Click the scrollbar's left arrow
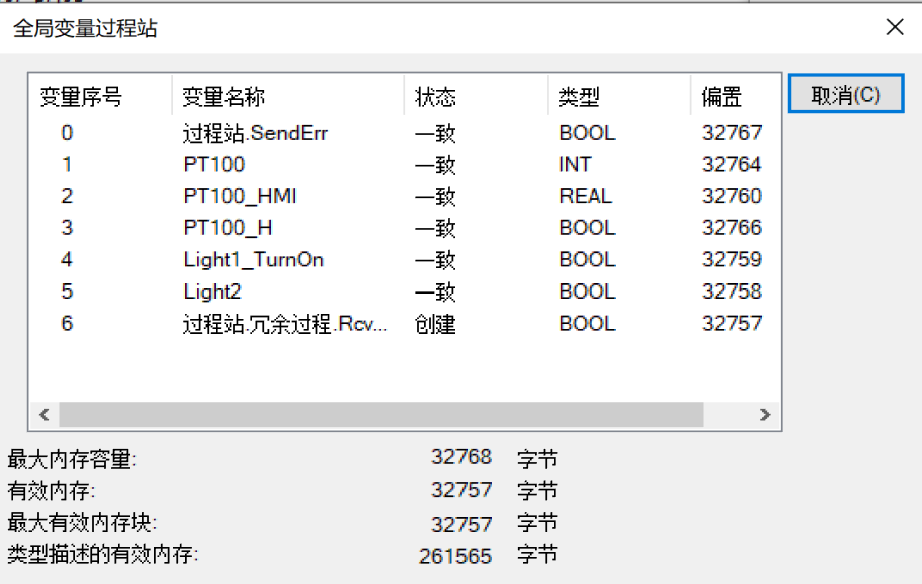This screenshot has height=584, width=922. [x=44, y=415]
